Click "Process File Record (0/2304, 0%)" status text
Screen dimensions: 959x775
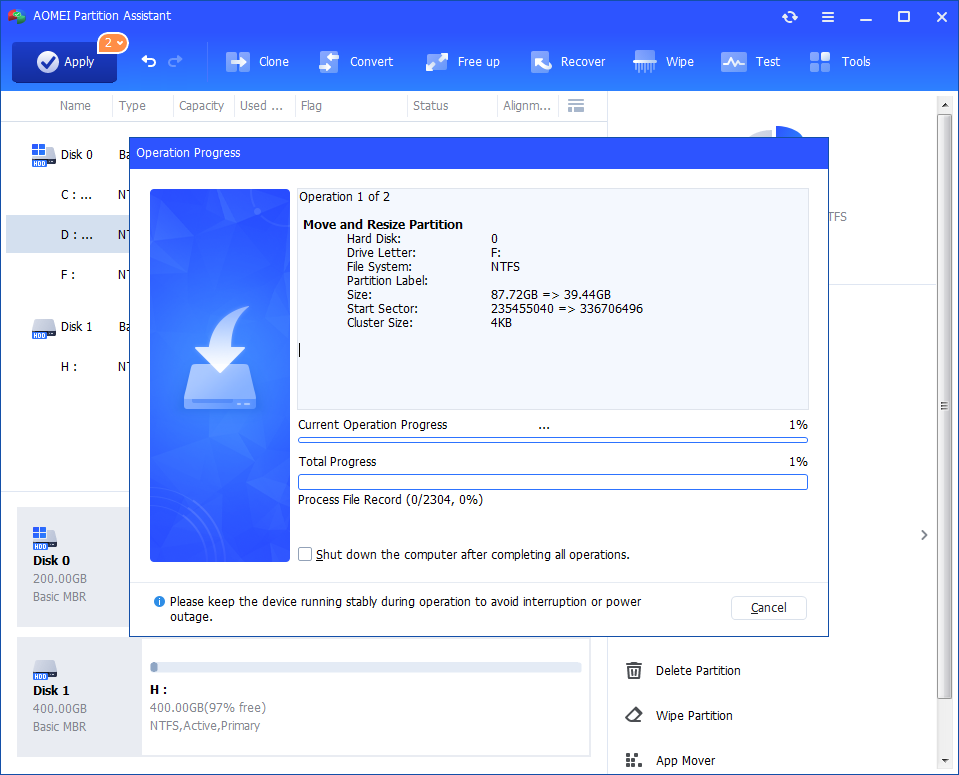(x=390, y=500)
